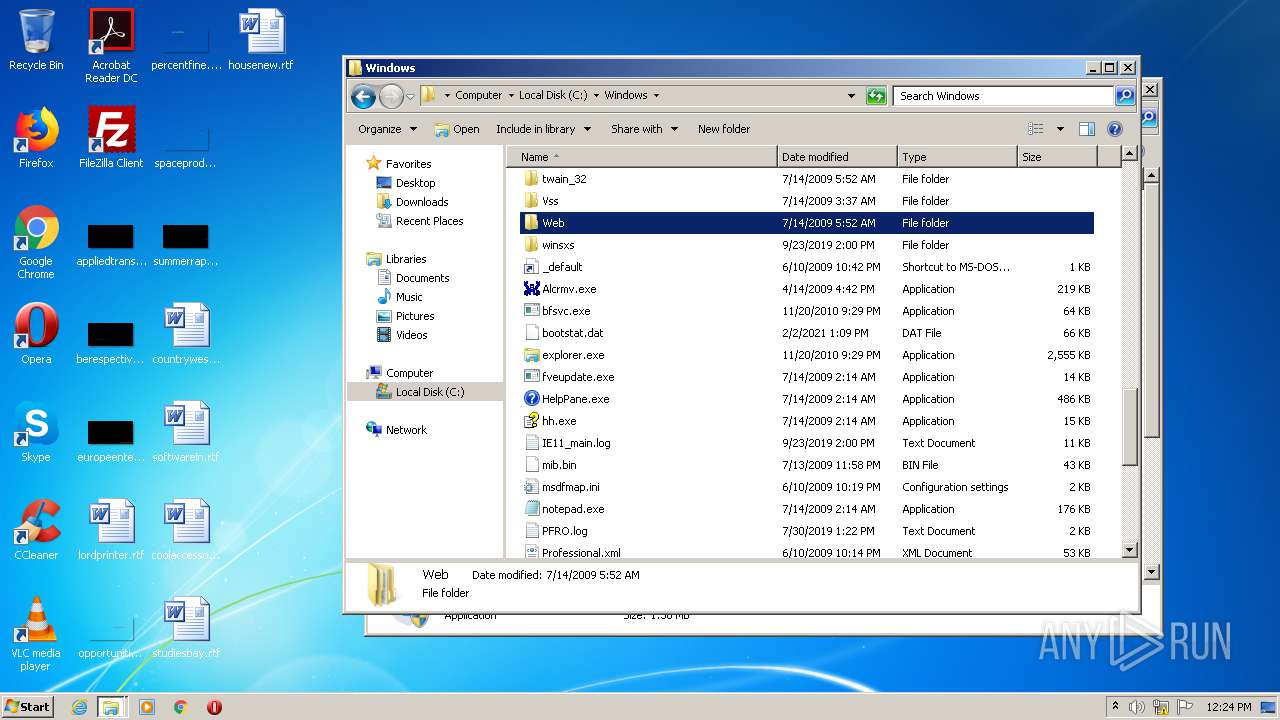The image size is (1280, 720).
Task: Open recent pages dropdown next to Forward
Action: [x=410, y=97]
